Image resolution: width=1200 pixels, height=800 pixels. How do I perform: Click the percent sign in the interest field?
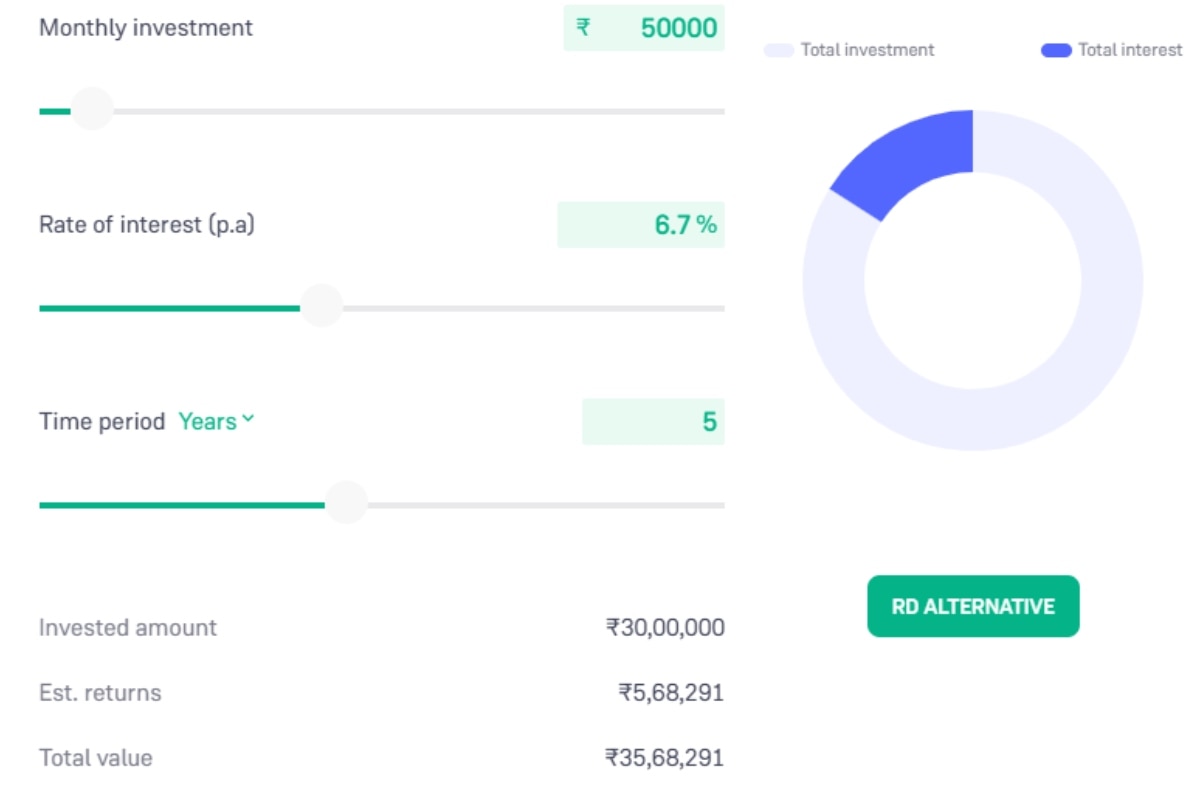coord(707,225)
